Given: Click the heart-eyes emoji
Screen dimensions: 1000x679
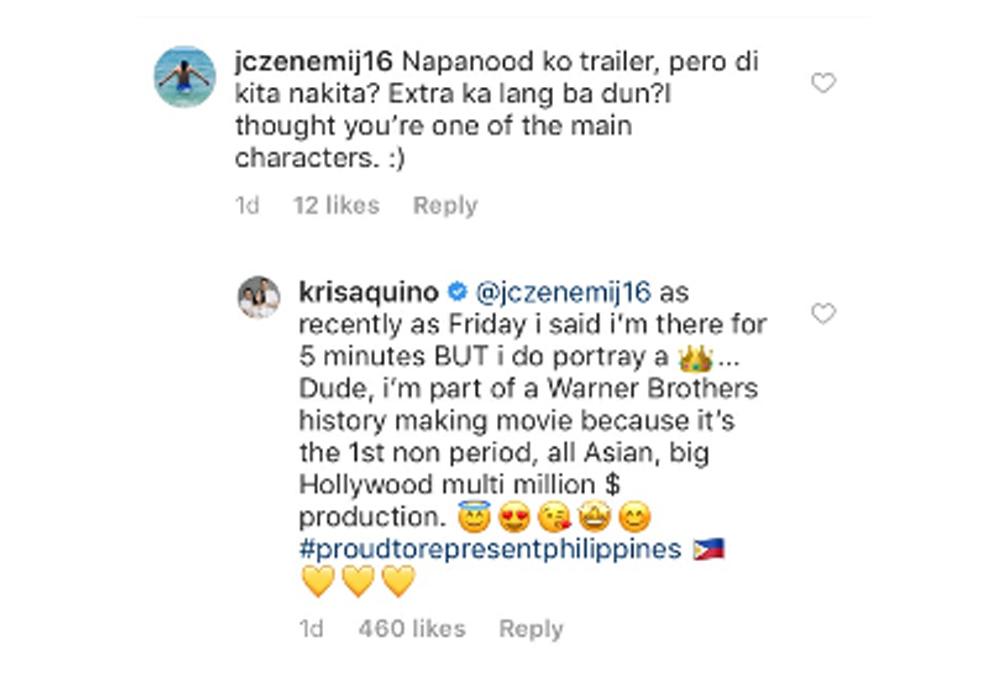Looking at the screenshot, I should [x=513, y=518].
